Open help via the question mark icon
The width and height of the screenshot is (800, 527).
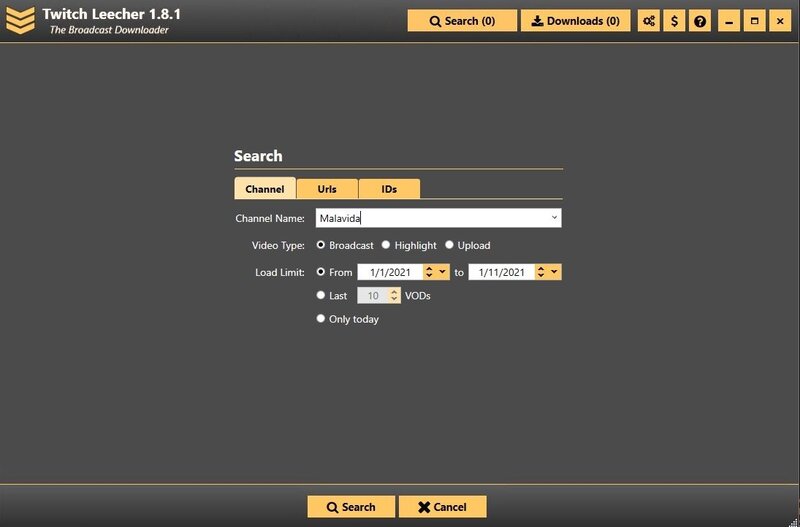tap(699, 21)
